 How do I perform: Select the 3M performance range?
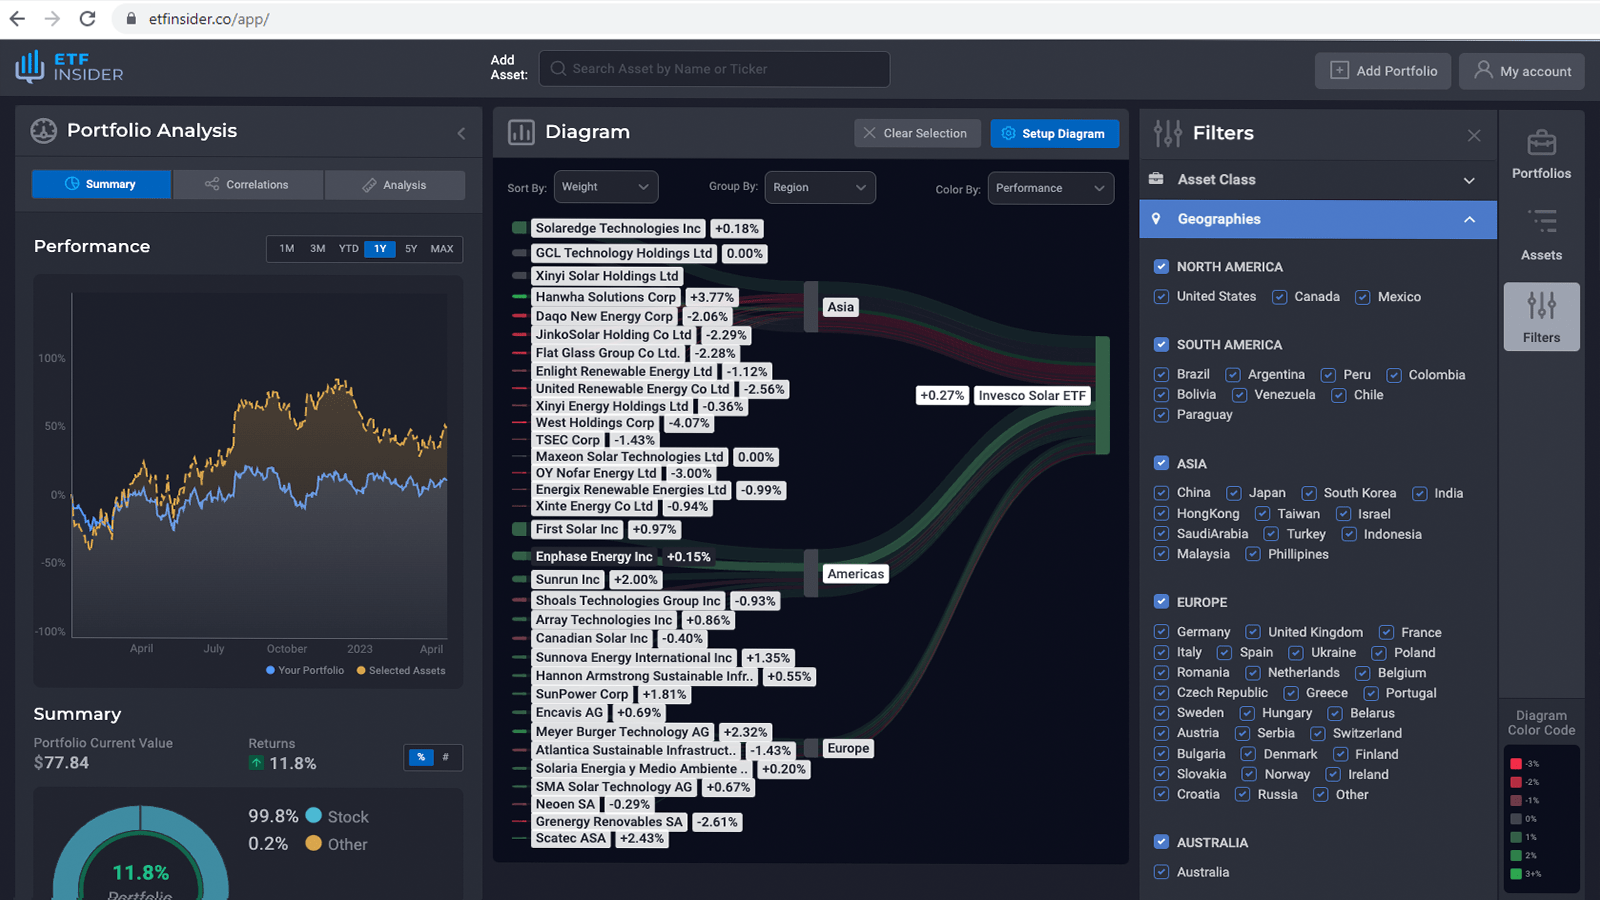point(318,249)
